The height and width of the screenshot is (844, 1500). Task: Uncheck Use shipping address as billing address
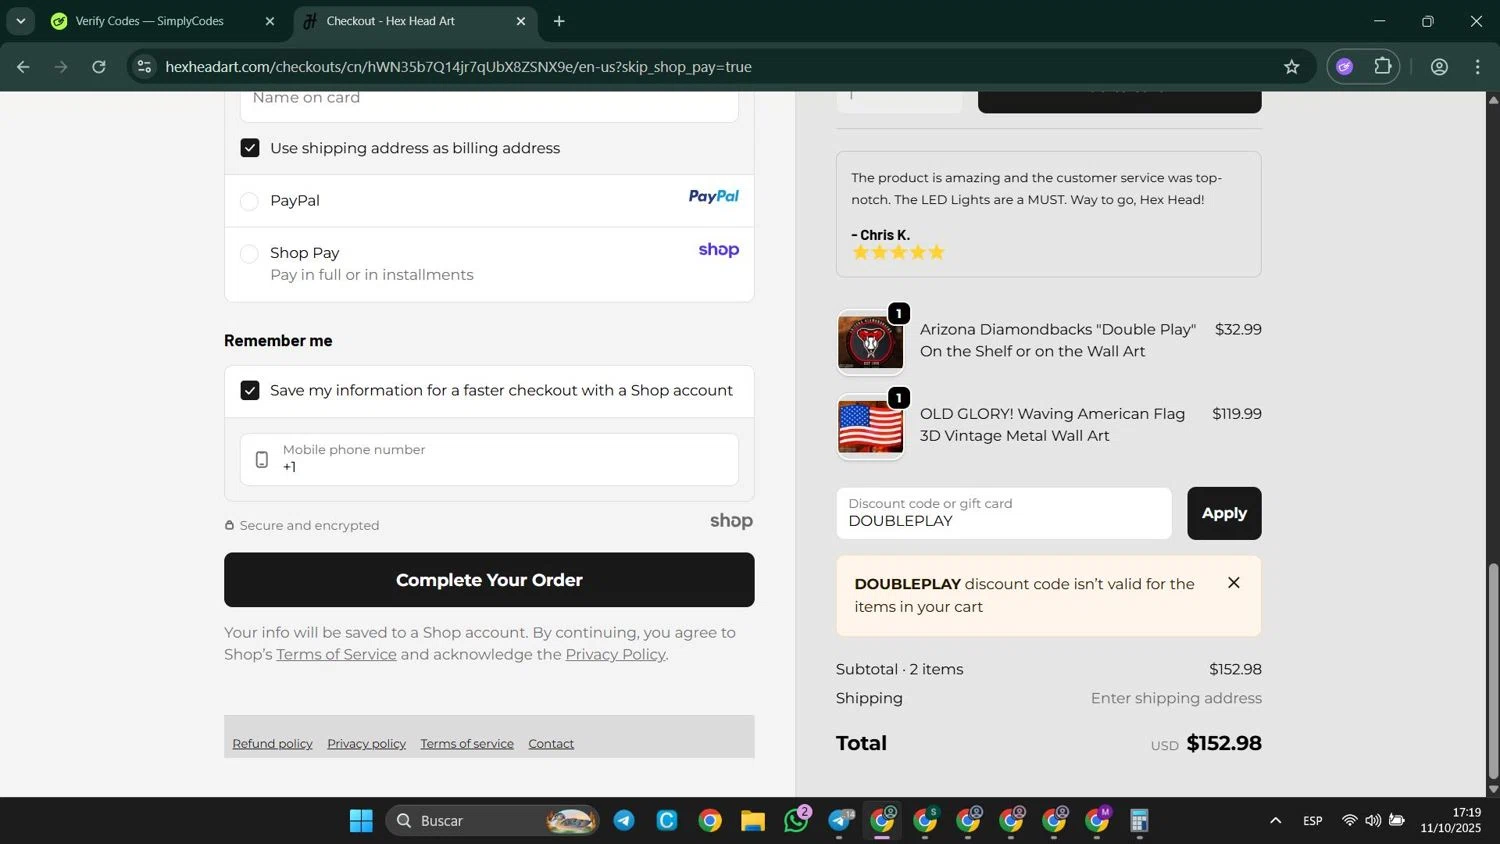point(250,148)
